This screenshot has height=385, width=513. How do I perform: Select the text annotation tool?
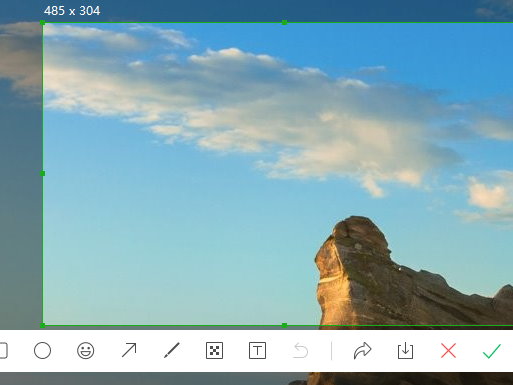point(257,350)
